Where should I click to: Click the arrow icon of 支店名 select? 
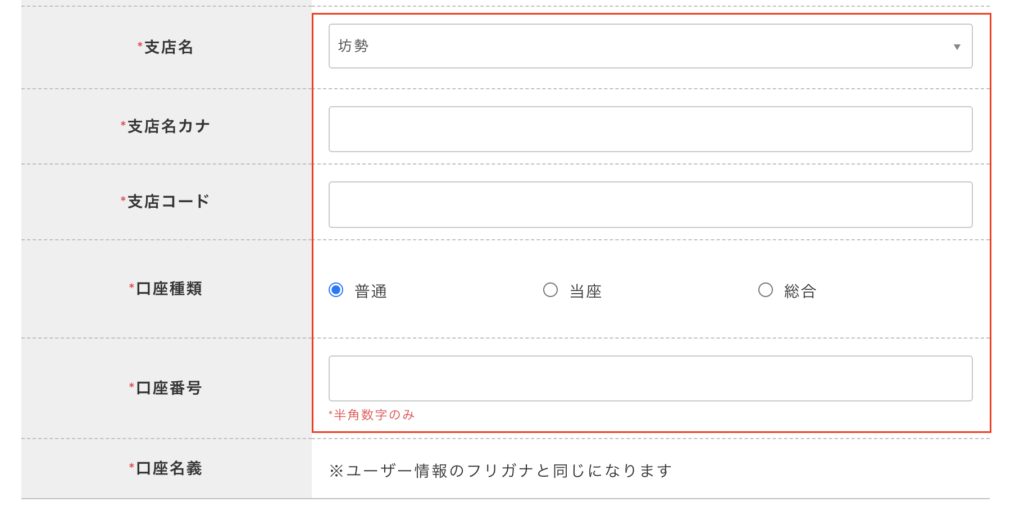(x=957, y=47)
